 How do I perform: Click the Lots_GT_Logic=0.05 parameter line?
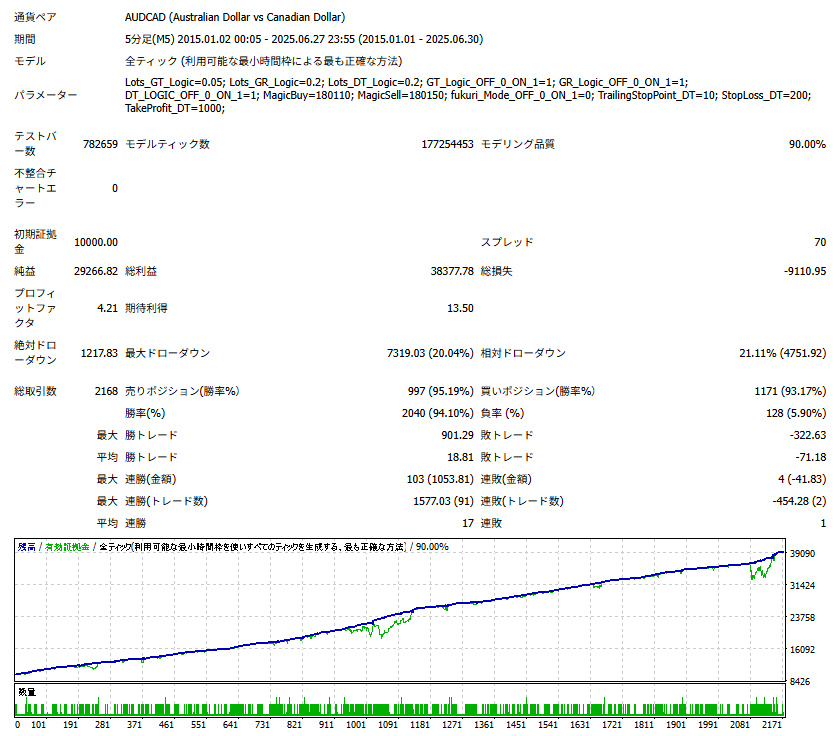(406, 82)
